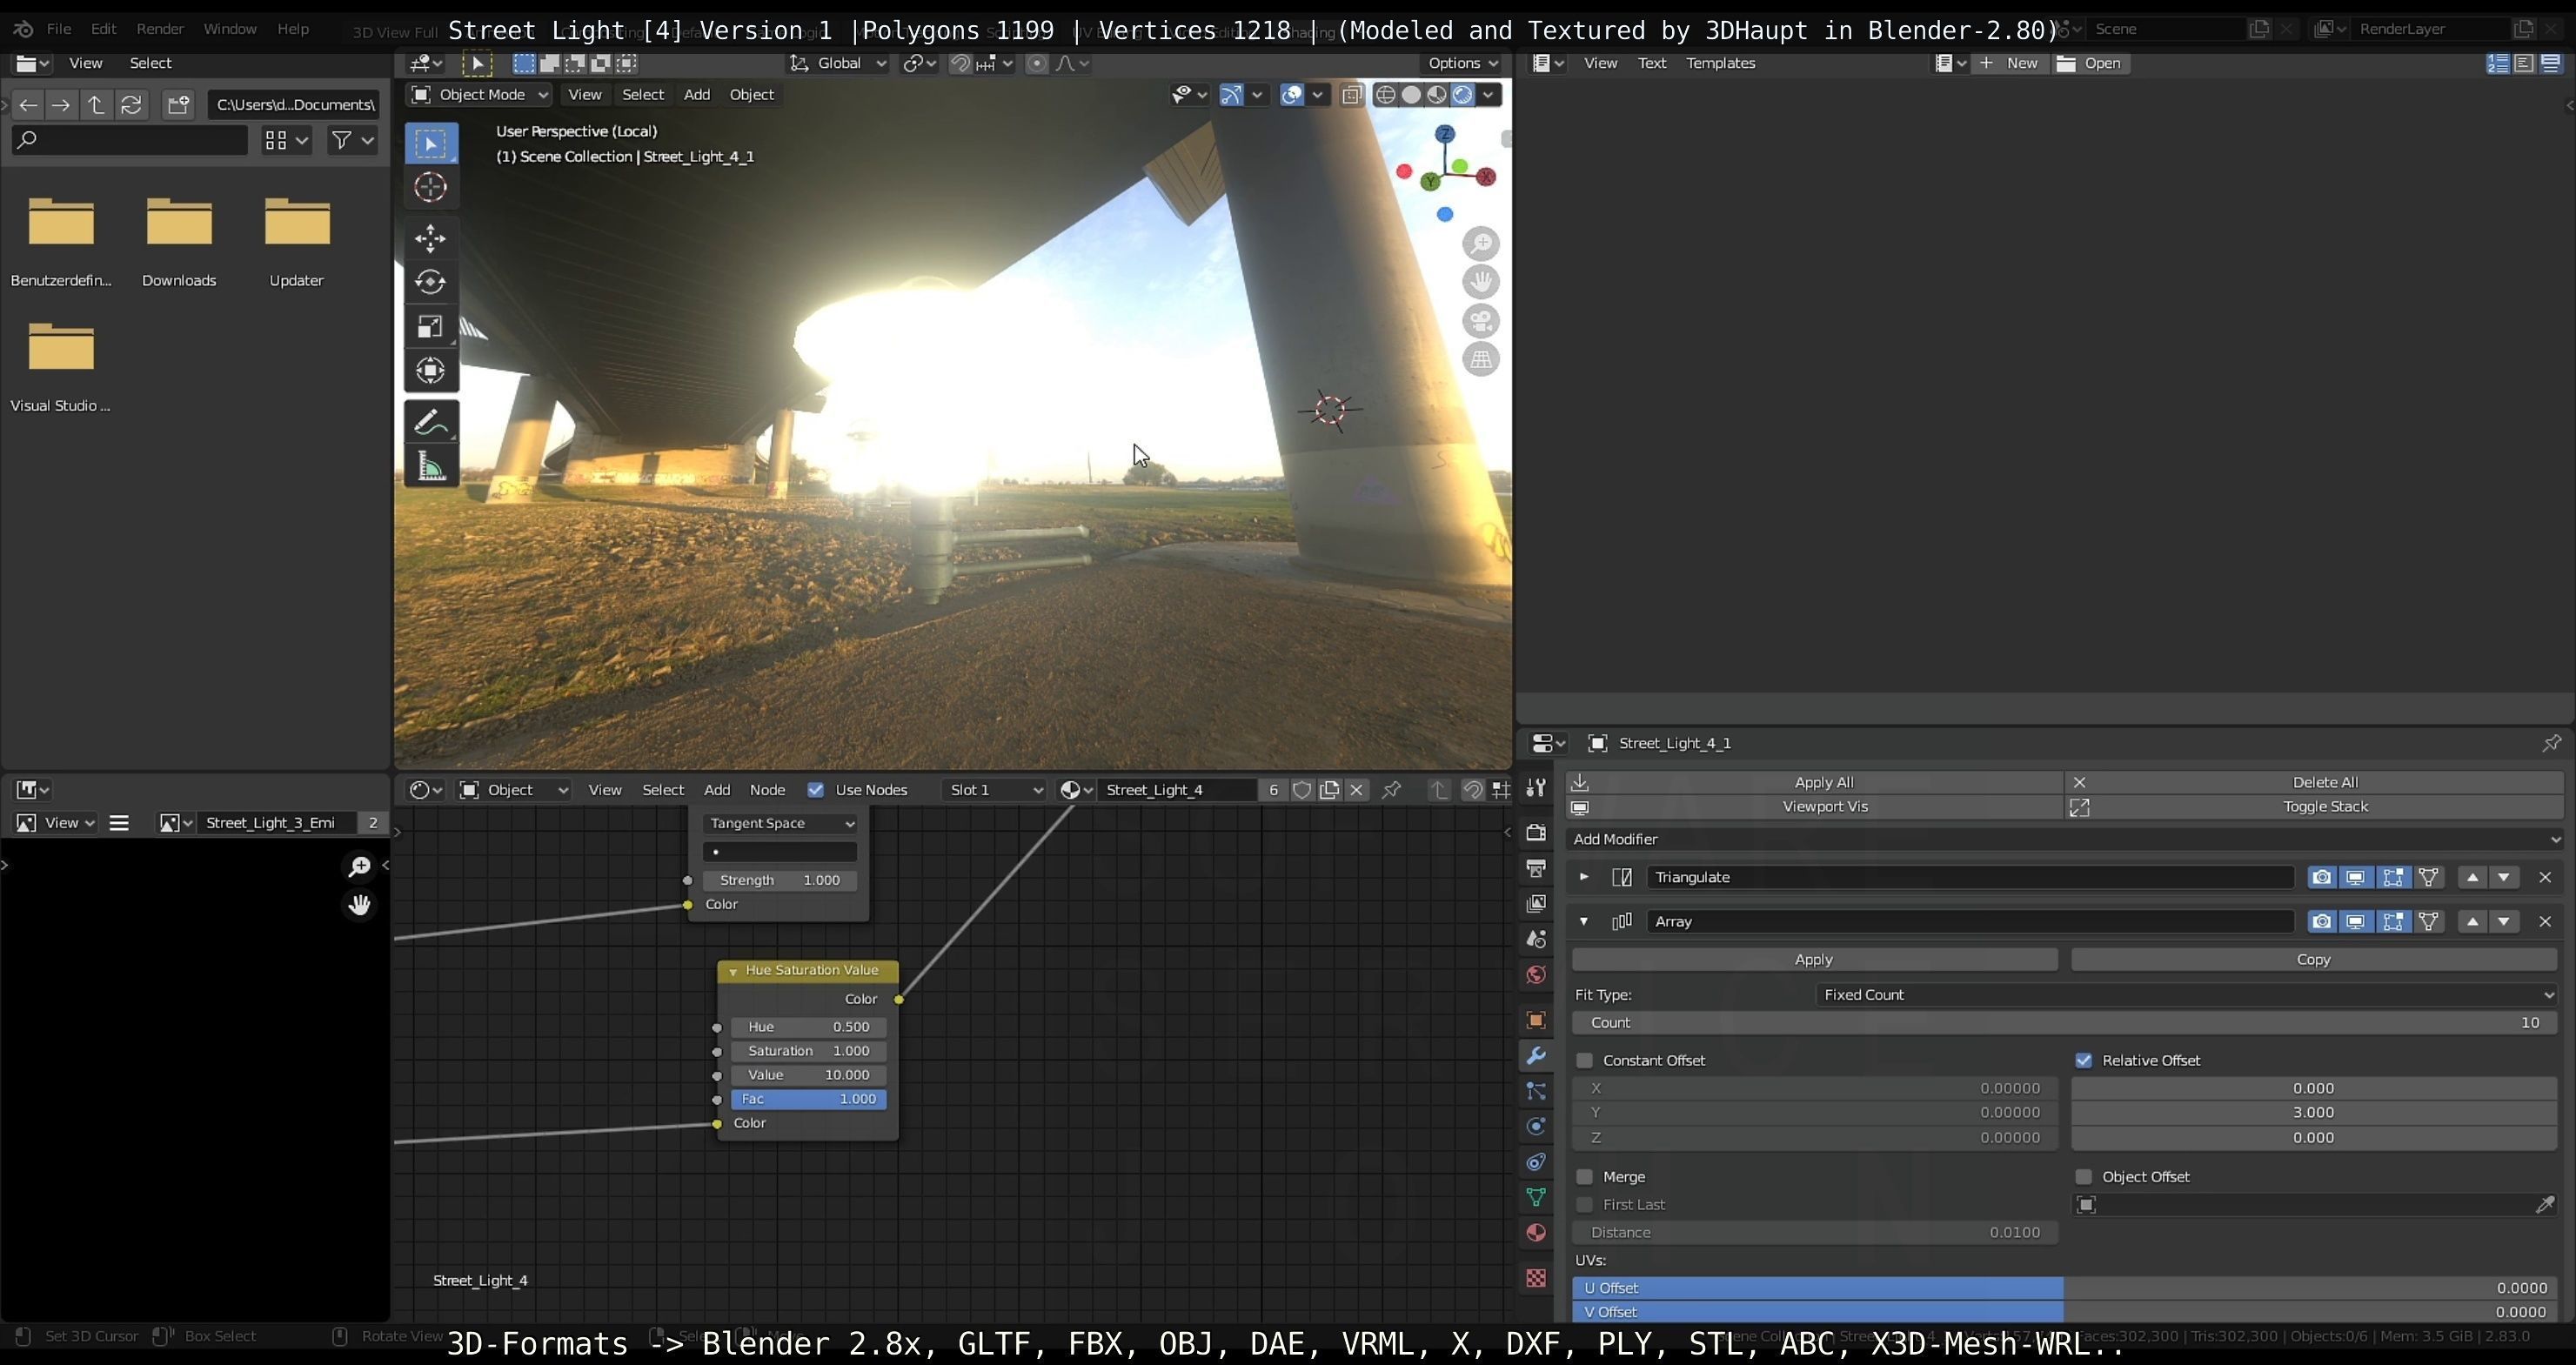Expand the Triangulate modifier panel
Image resolution: width=2576 pixels, height=1365 pixels.
click(1584, 877)
